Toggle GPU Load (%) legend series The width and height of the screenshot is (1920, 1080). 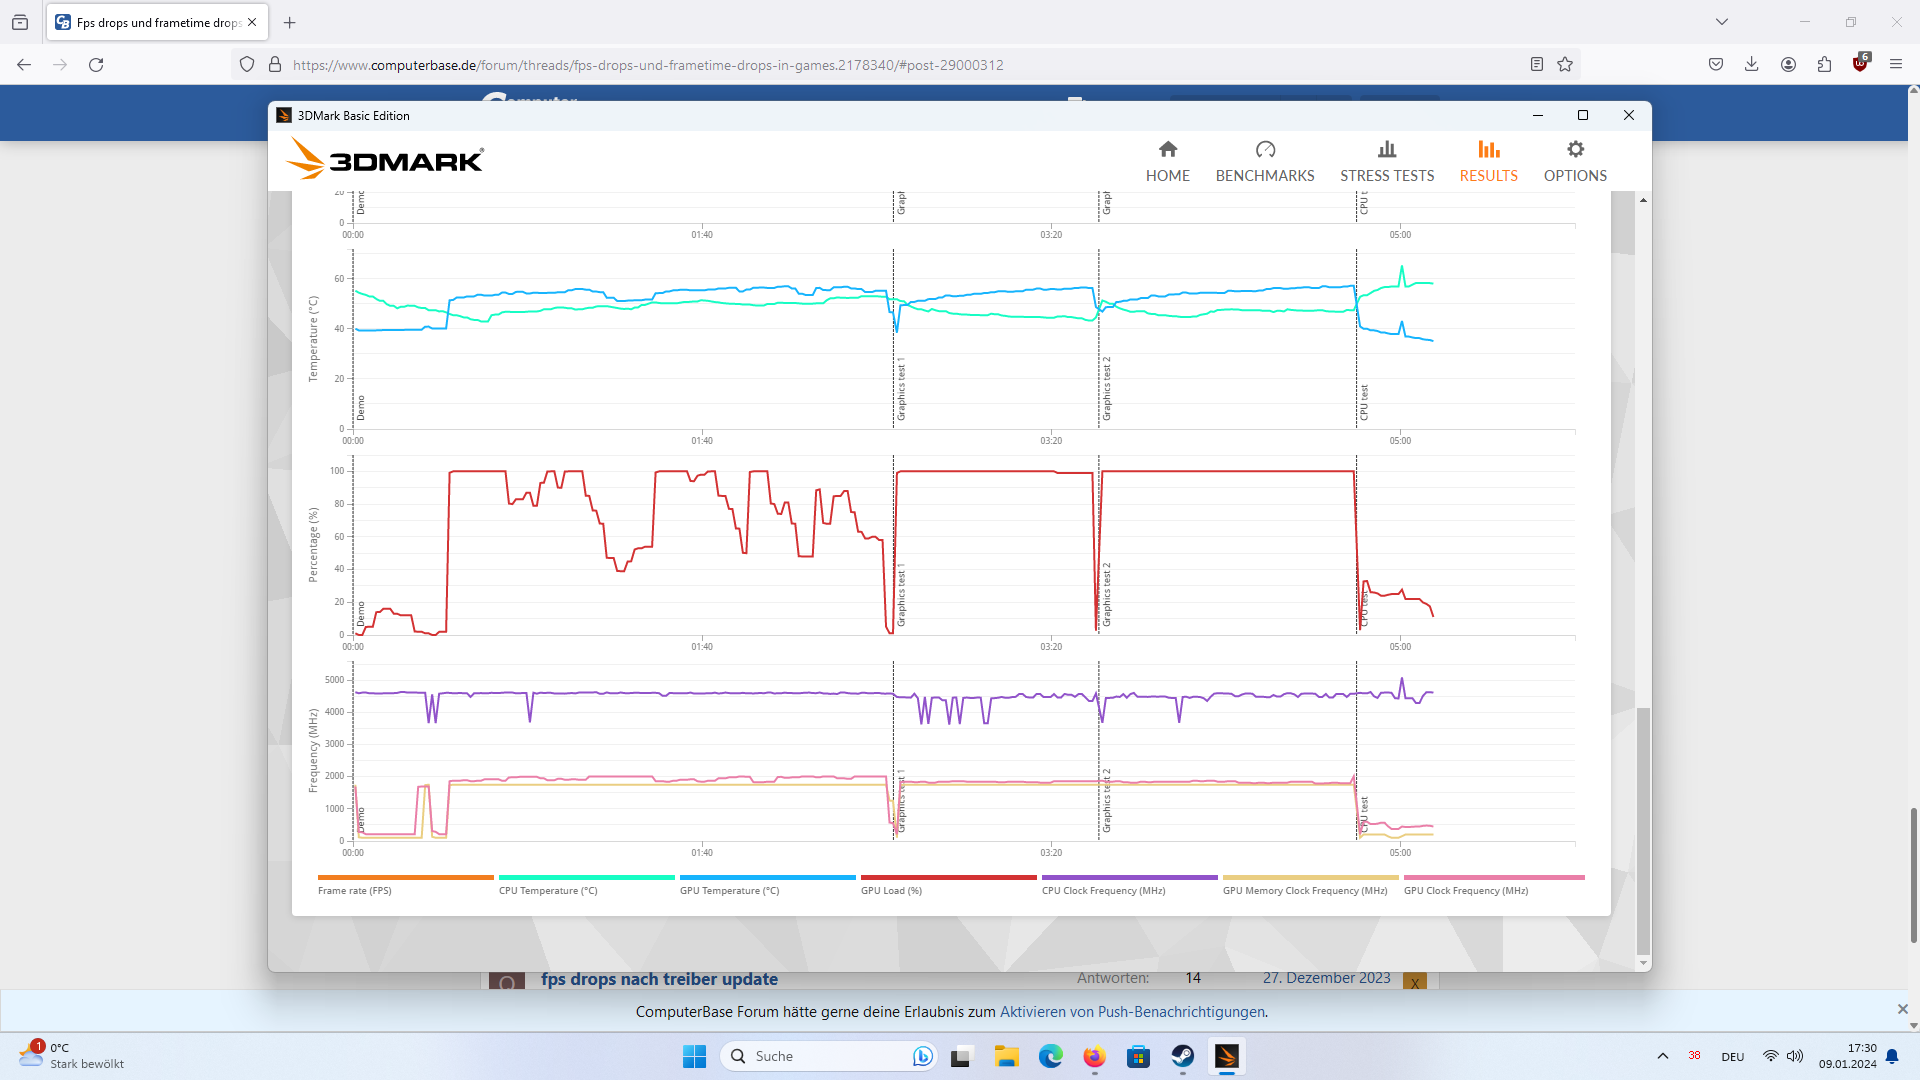tap(891, 890)
